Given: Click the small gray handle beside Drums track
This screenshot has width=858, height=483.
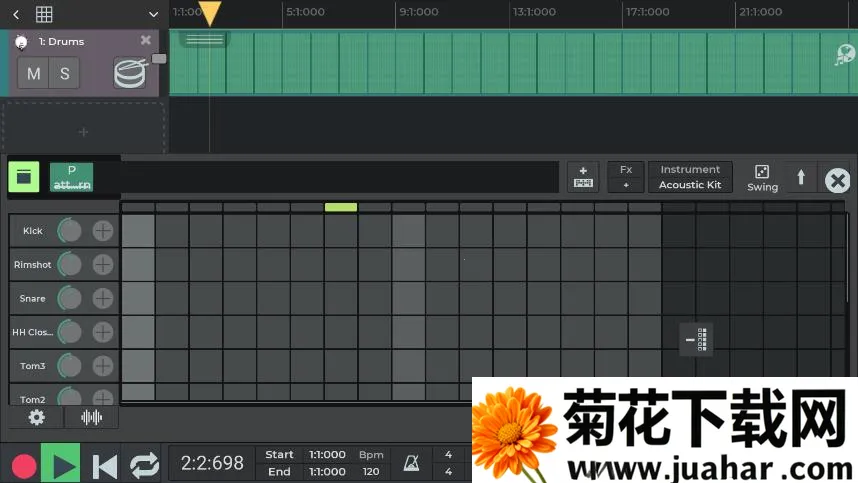Looking at the screenshot, I should click(159, 59).
